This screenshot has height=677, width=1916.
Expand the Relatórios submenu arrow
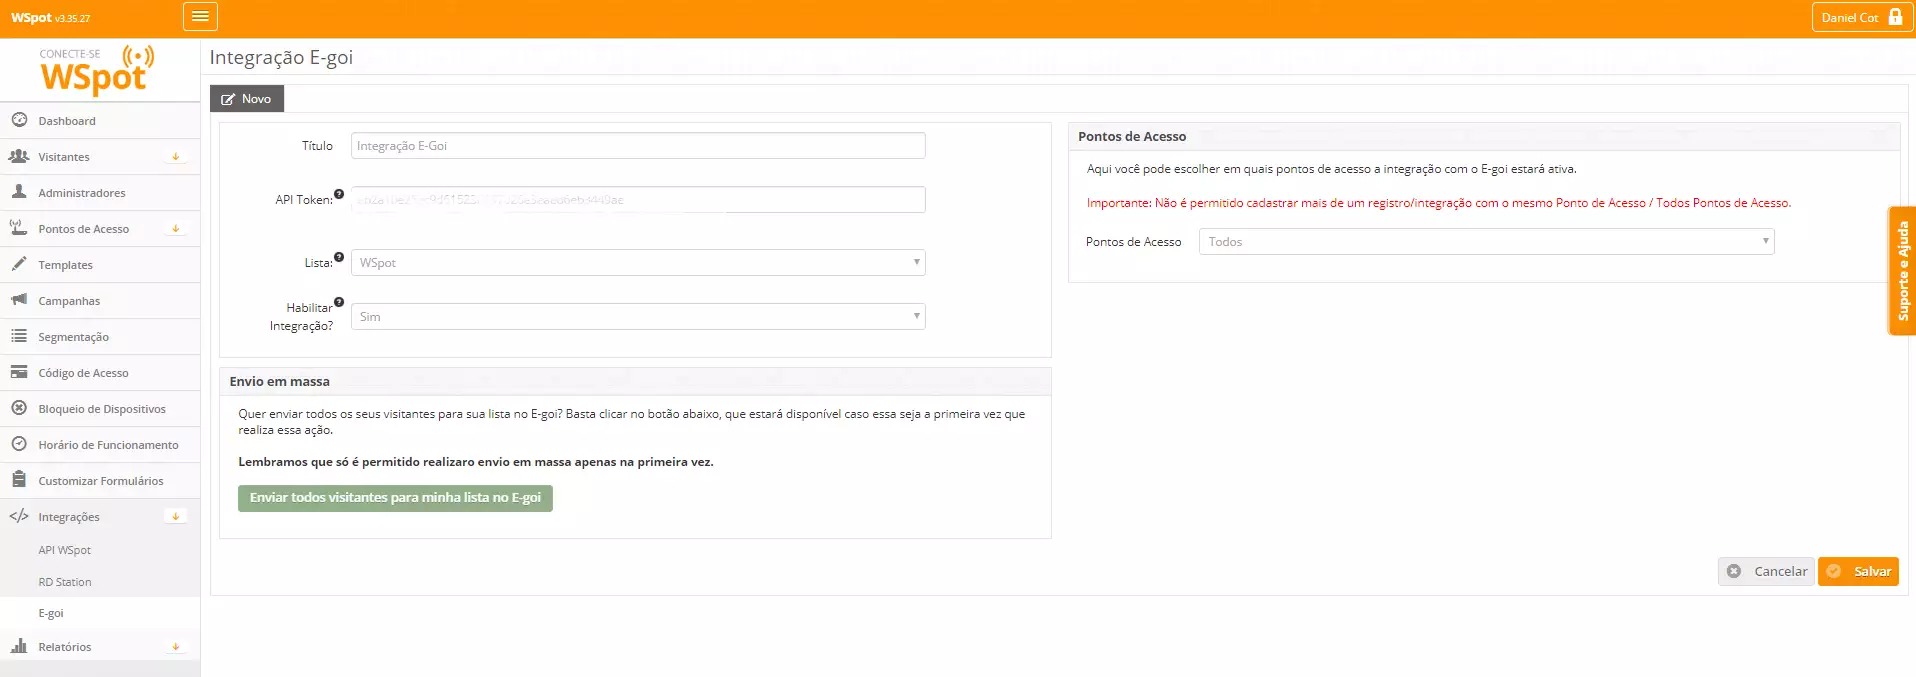[176, 647]
